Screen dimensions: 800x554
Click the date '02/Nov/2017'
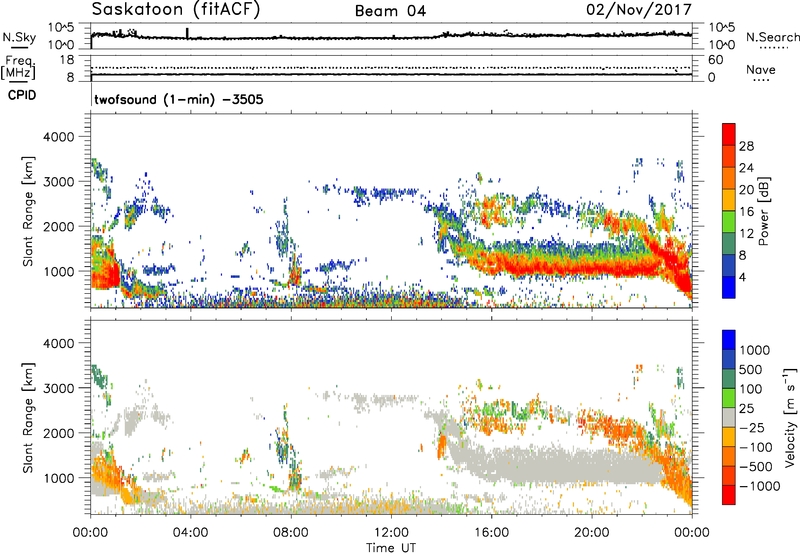(639, 9)
